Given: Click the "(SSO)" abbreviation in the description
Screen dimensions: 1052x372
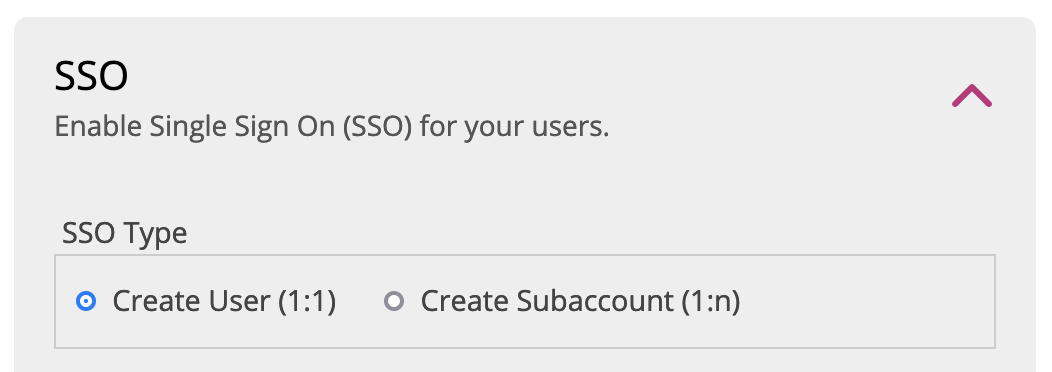Looking at the screenshot, I should (x=377, y=126).
